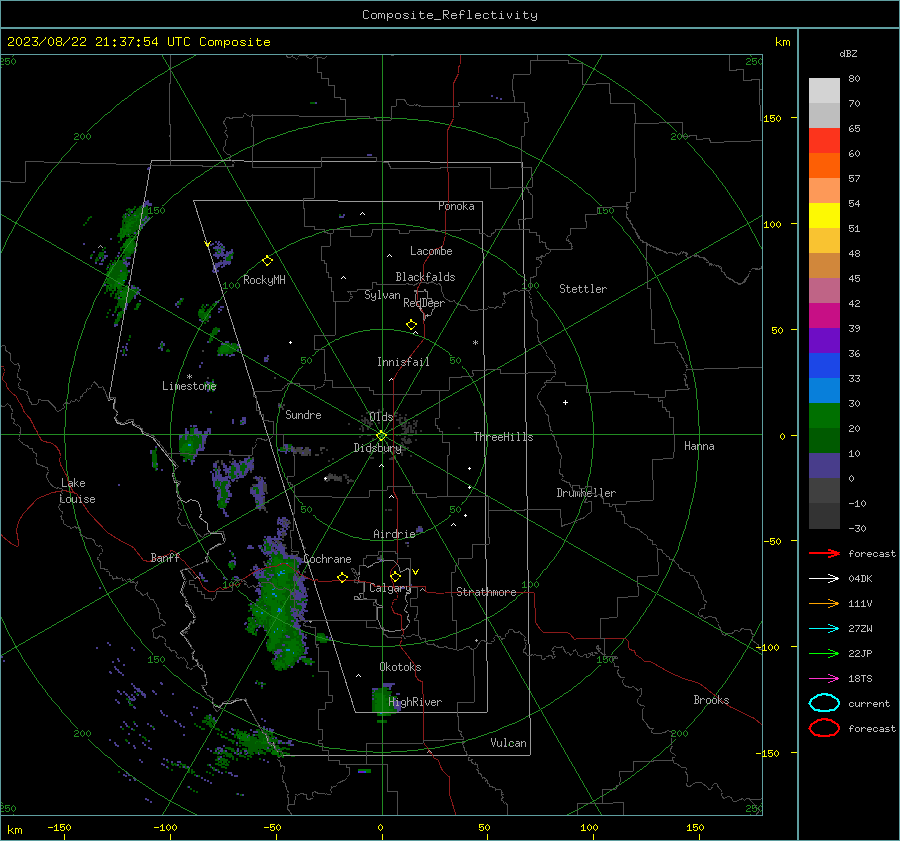This screenshot has width=900, height=841.
Task: Click the Drumheller label
Action: point(586,493)
